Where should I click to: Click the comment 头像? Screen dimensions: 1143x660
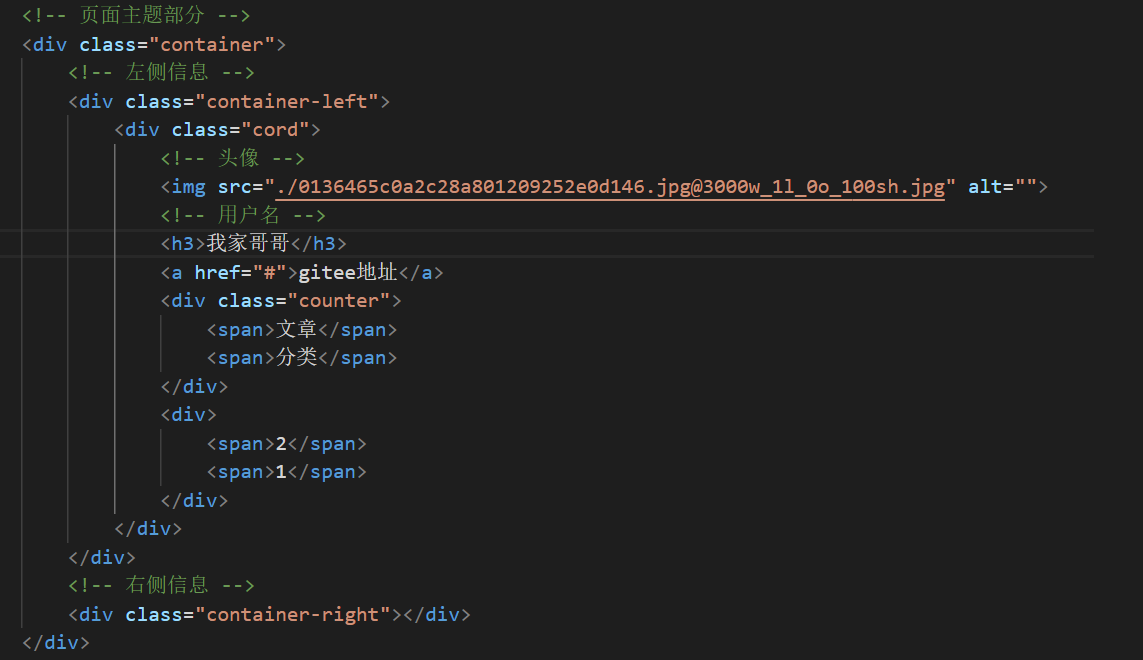click(x=233, y=158)
